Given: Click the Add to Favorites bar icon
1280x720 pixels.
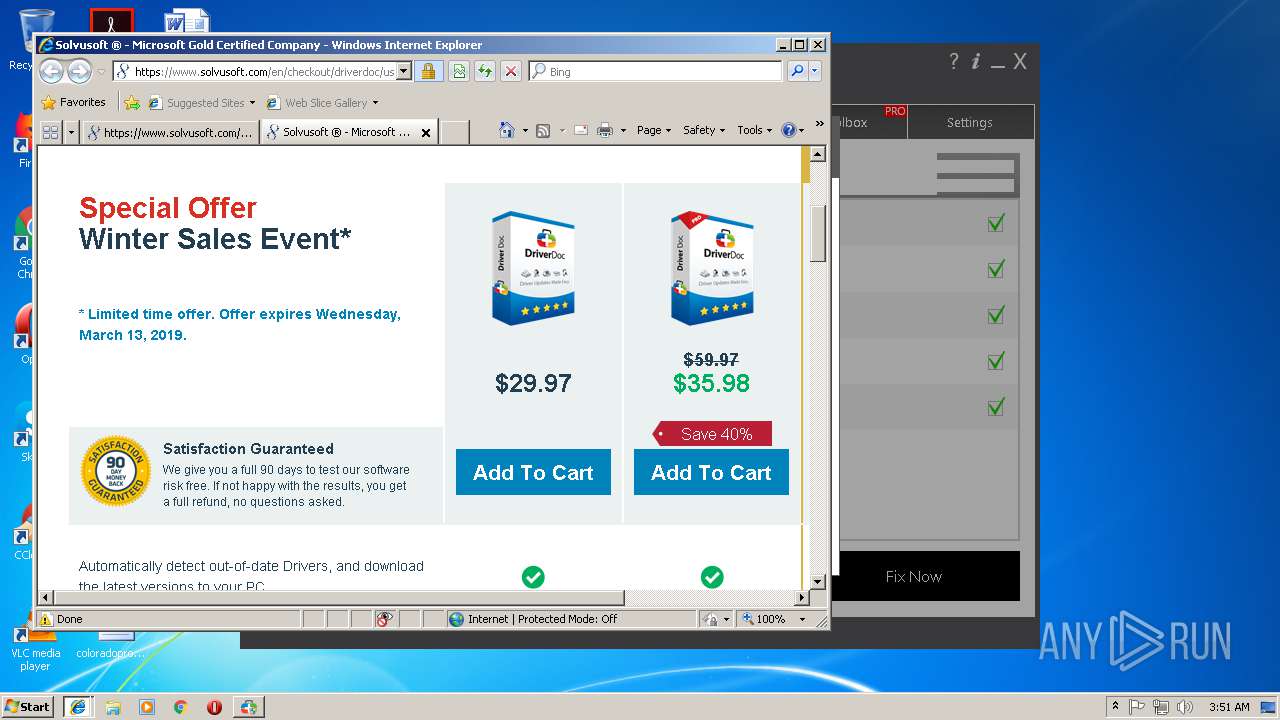Looking at the screenshot, I should (131, 102).
